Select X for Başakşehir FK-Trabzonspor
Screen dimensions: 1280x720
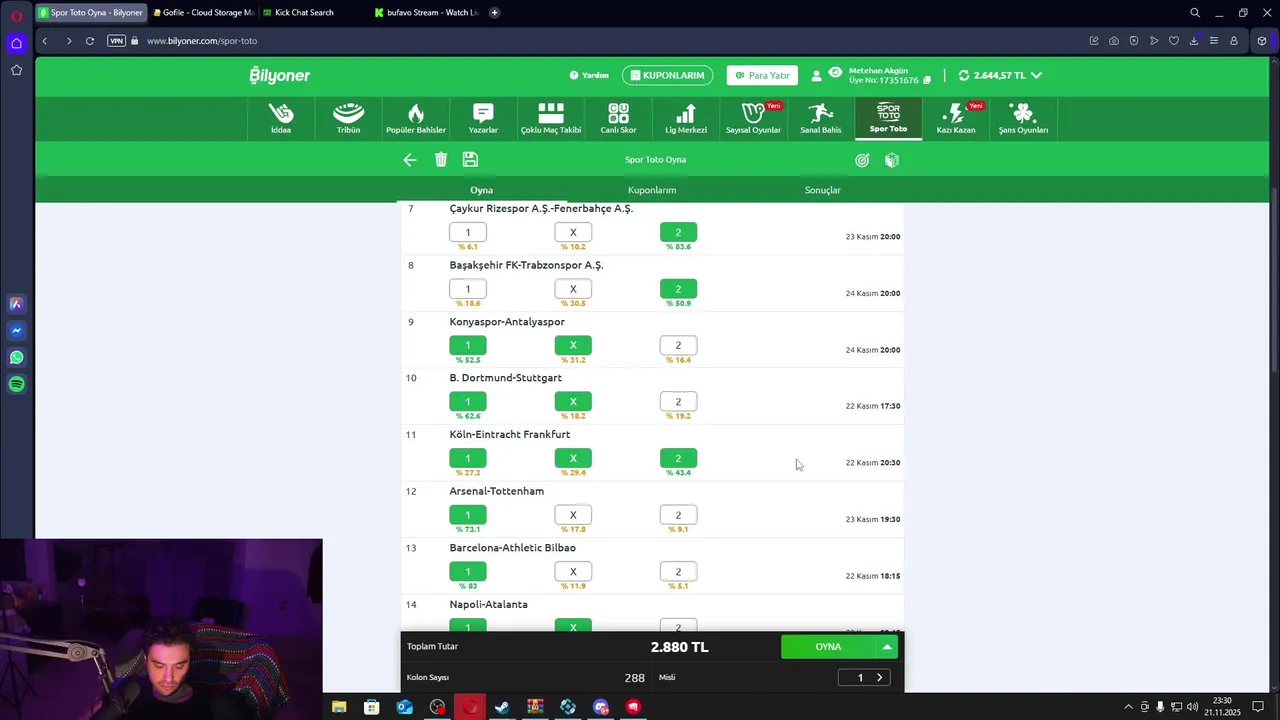click(573, 289)
